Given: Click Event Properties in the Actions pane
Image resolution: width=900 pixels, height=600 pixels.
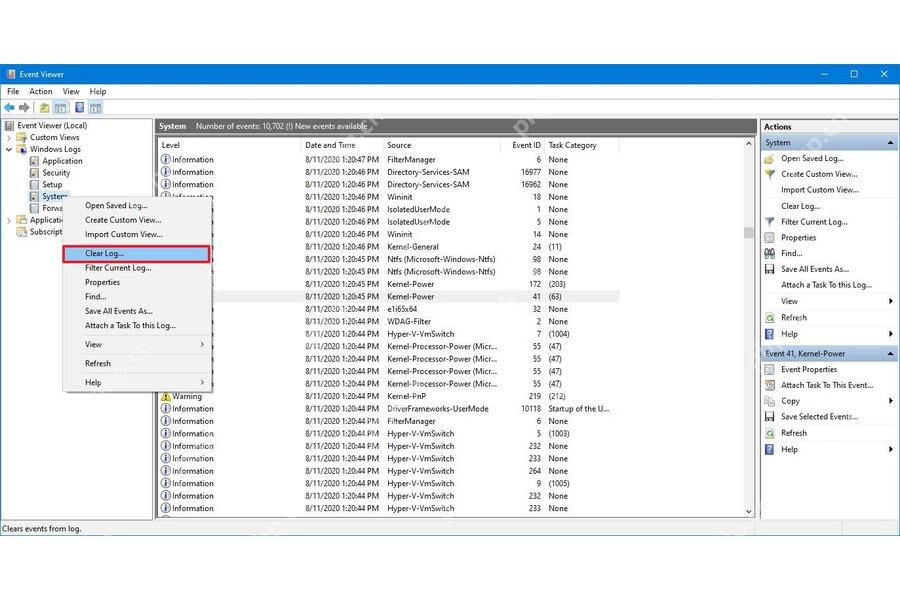Looking at the screenshot, I should (x=809, y=370).
